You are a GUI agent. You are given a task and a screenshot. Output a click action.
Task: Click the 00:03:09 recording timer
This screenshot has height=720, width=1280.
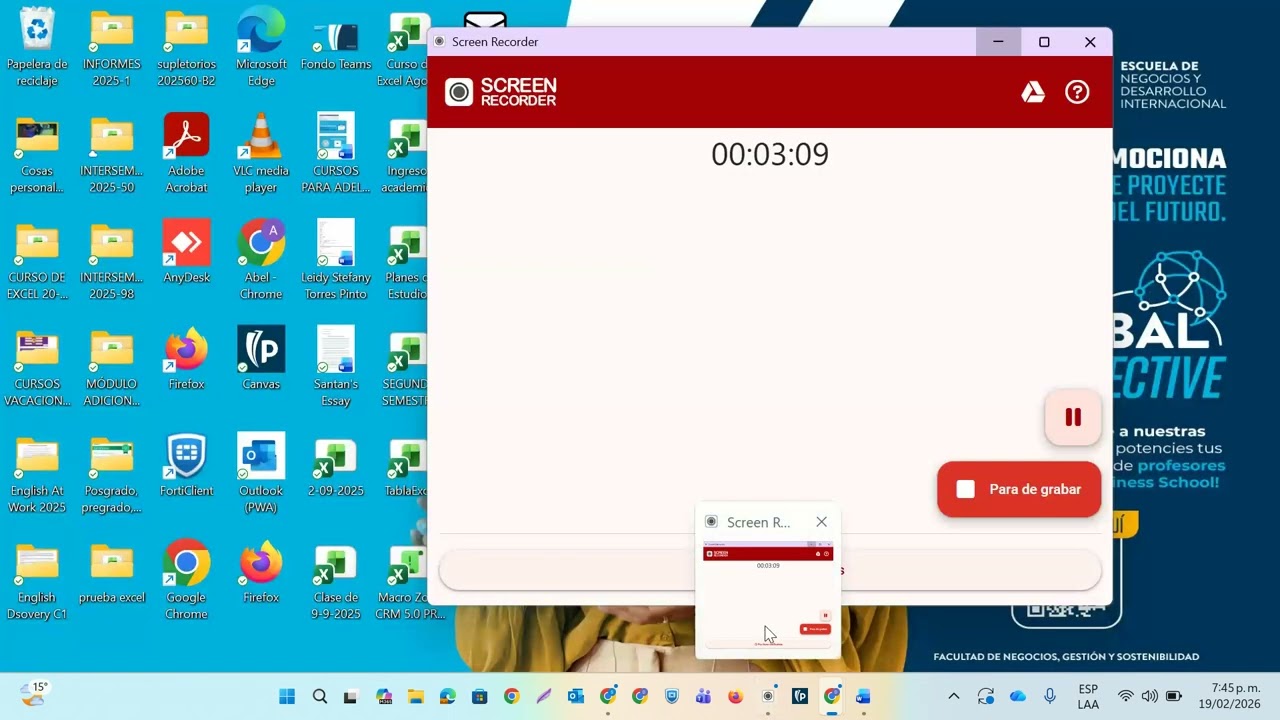coord(770,154)
